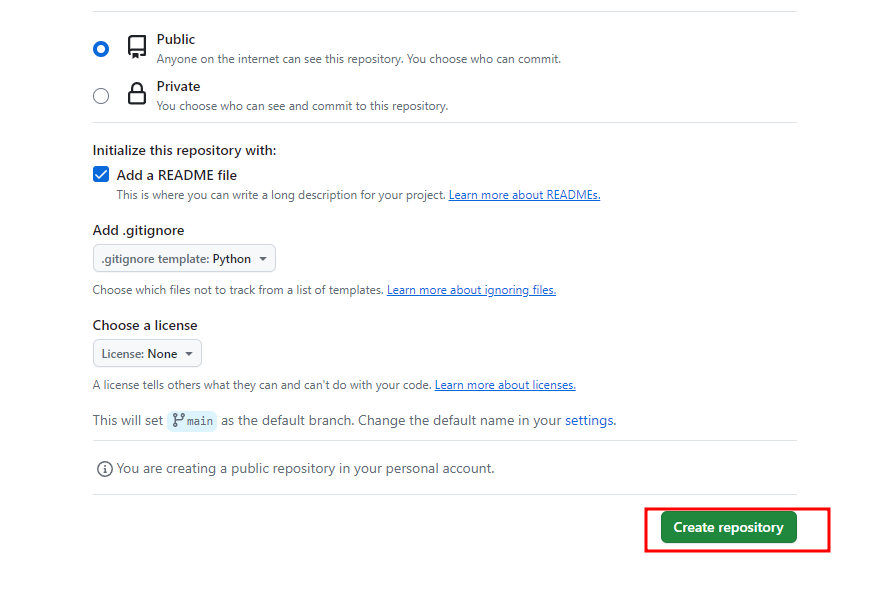The image size is (872, 593).
Task: Click the Add a README file label
Action: 177,175
